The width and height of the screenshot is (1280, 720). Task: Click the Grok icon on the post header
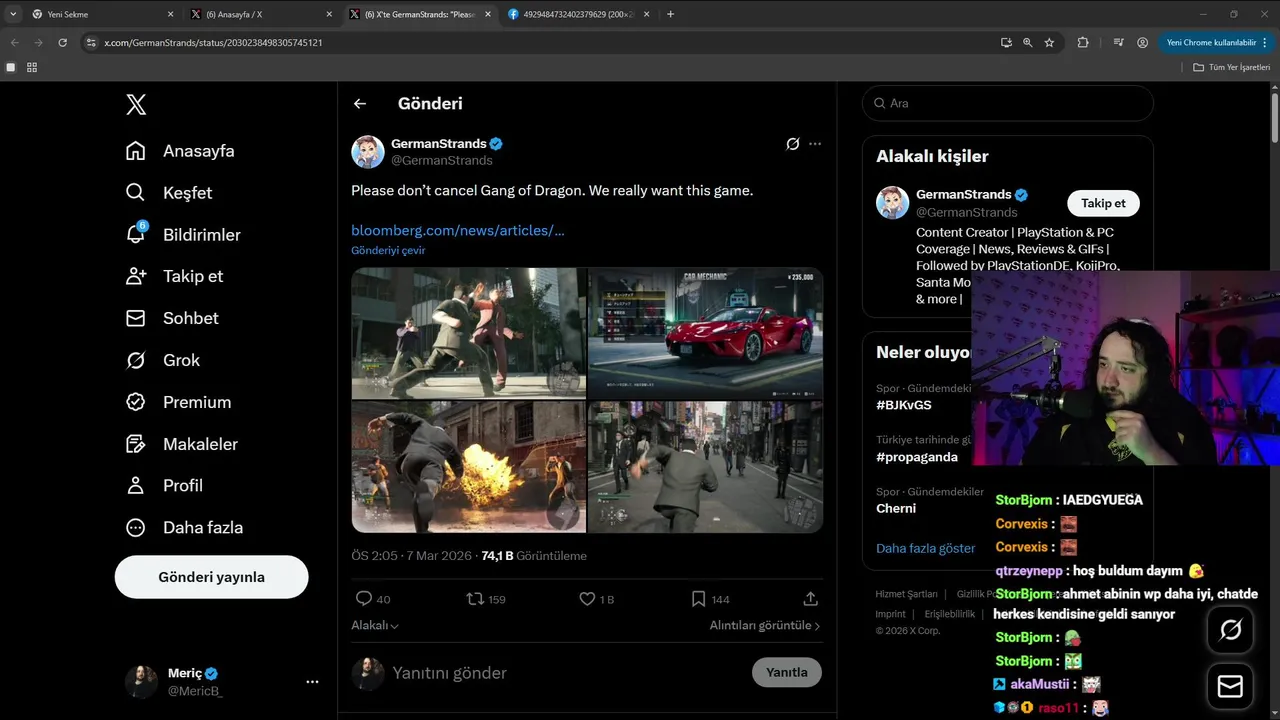point(793,144)
